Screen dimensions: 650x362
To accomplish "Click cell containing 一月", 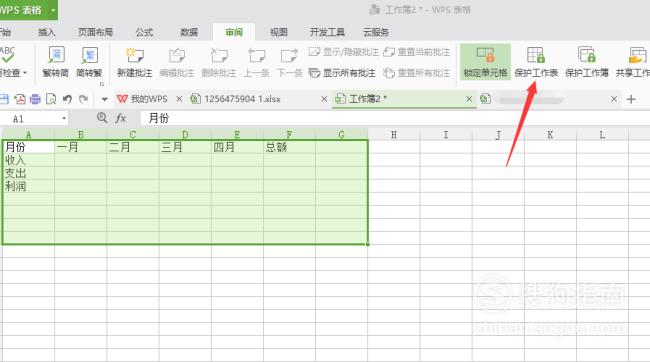I will coord(80,147).
